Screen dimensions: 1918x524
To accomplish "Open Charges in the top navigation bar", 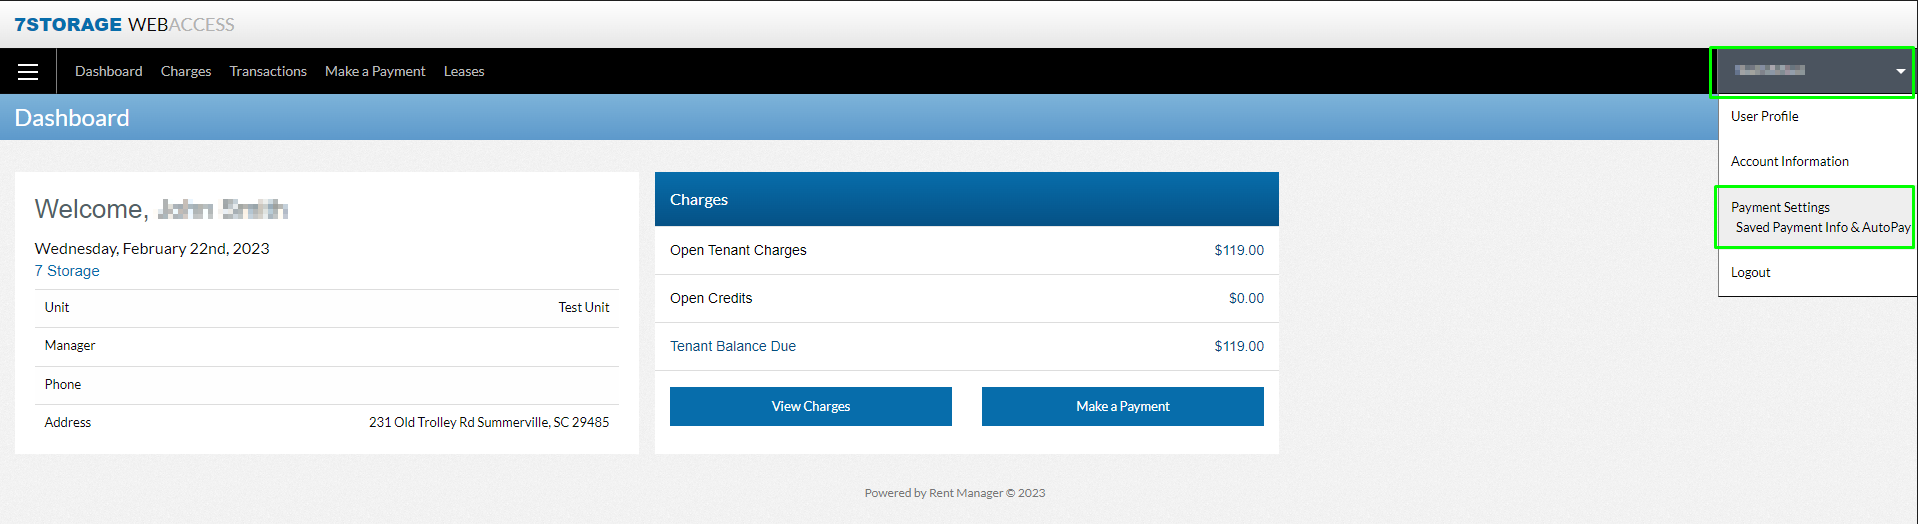I will click(186, 72).
